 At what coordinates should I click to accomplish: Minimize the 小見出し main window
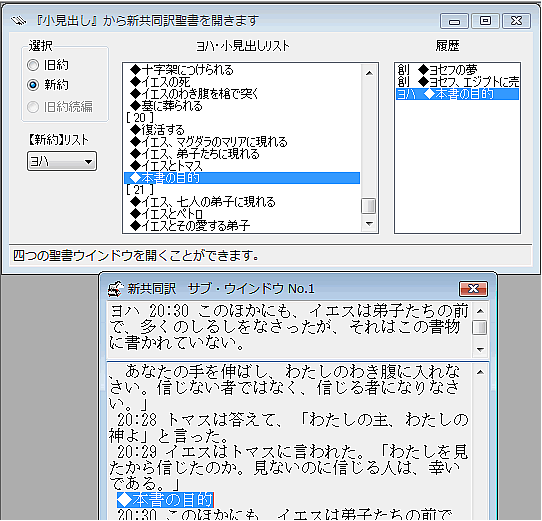[x=454, y=21]
